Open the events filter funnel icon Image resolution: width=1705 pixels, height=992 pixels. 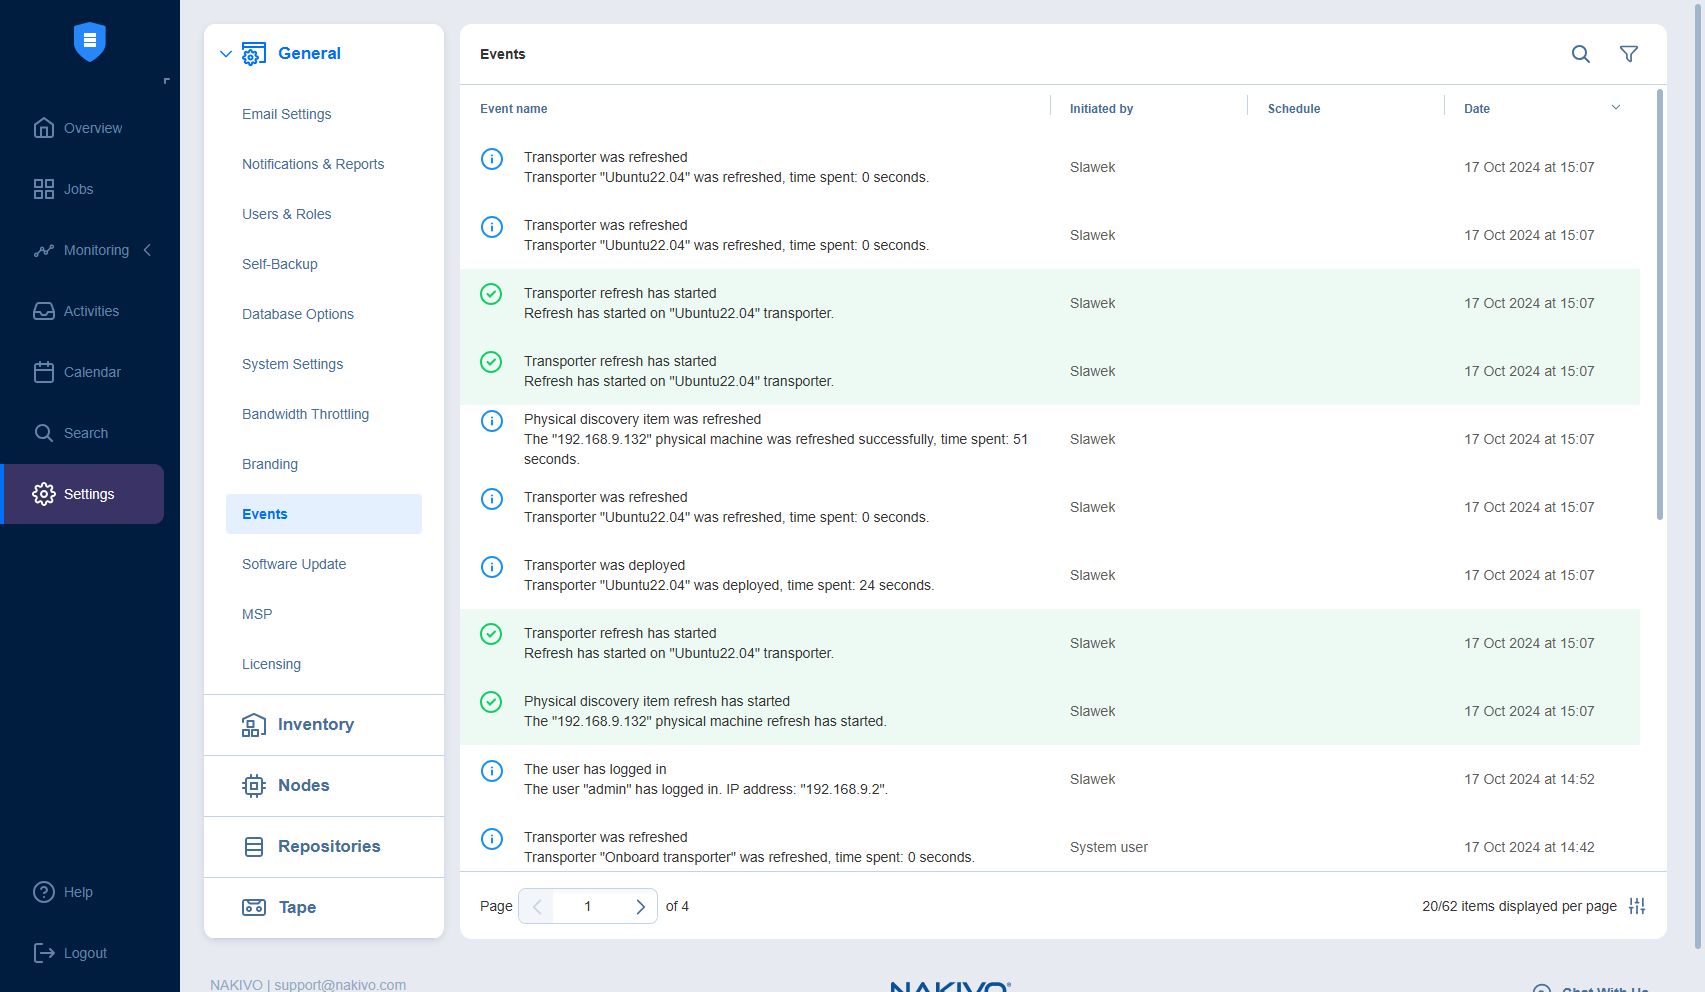pyautogui.click(x=1628, y=54)
